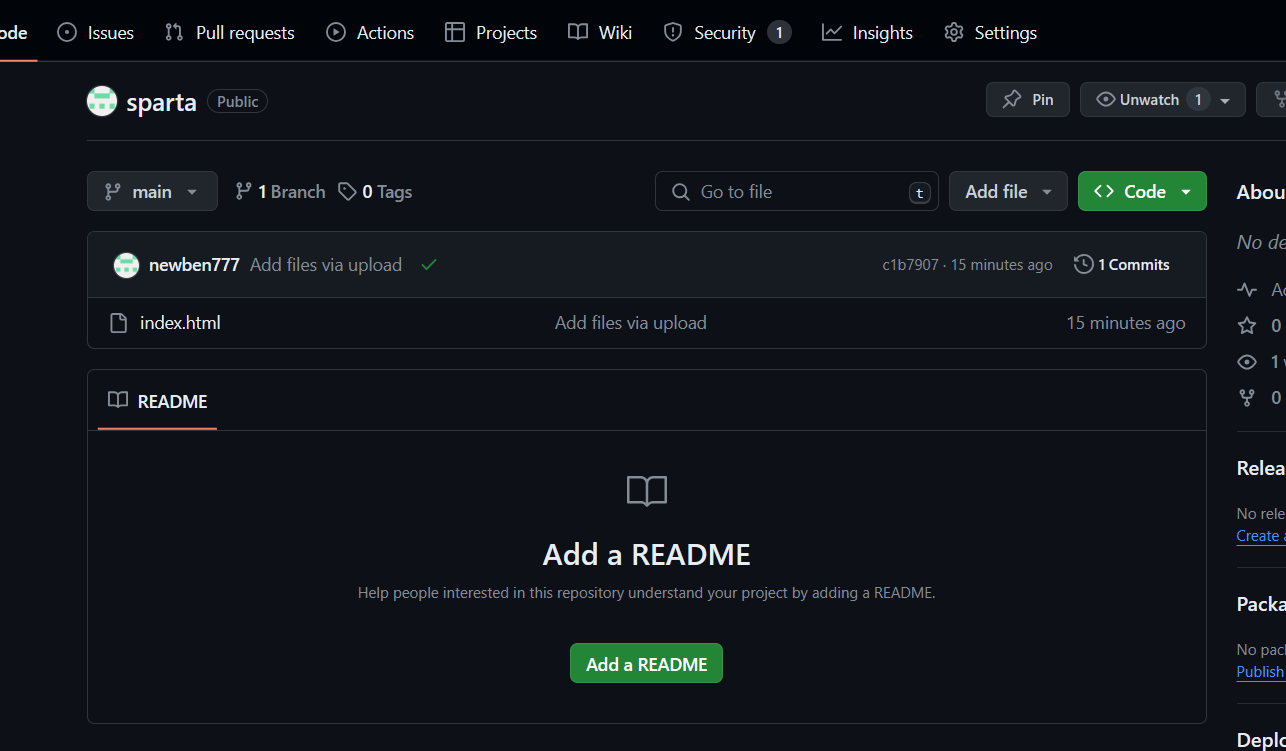This screenshot has height=751, width=1286.
Task: Show the Insights tab
Action: click(x=867, y=32)
